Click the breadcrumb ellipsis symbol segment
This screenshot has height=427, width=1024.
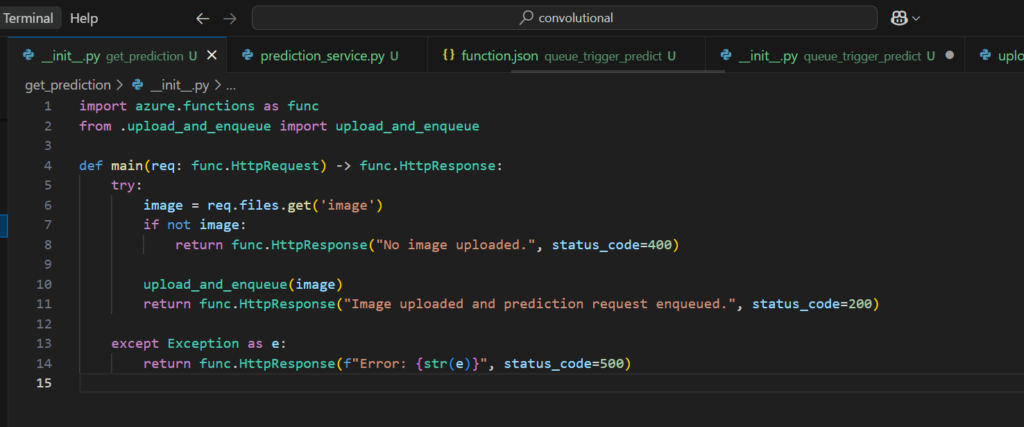[230, 85]
